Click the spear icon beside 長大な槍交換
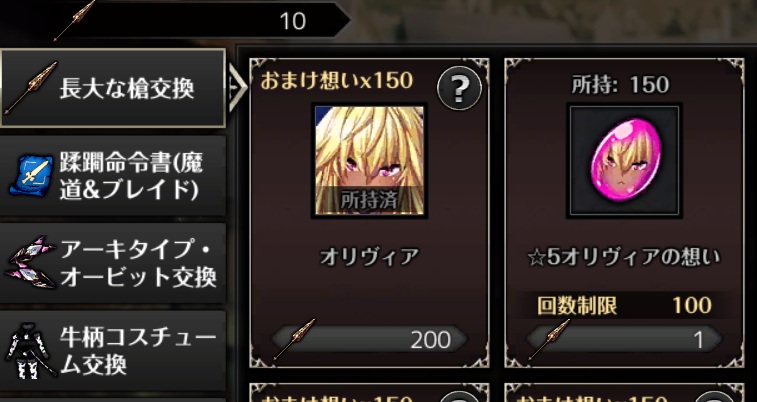The image size is (757, 402). pos(30,88)
